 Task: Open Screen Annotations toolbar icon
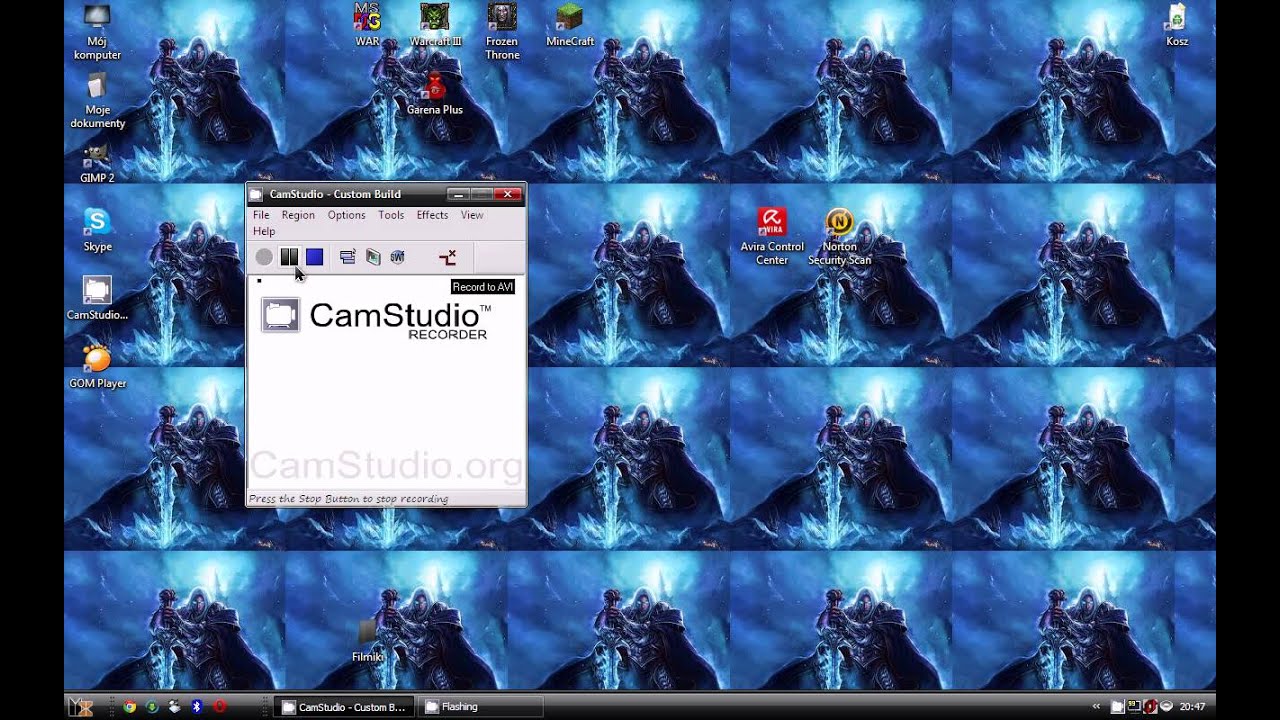[373, 257]
